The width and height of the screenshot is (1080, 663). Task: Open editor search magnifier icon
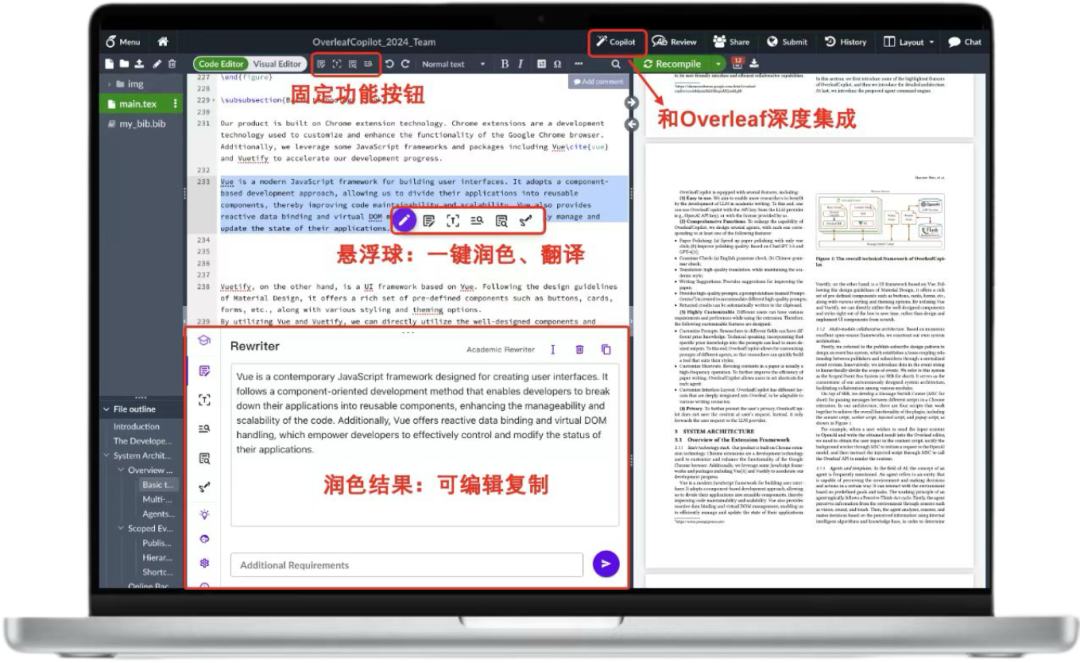pos(616,64)
